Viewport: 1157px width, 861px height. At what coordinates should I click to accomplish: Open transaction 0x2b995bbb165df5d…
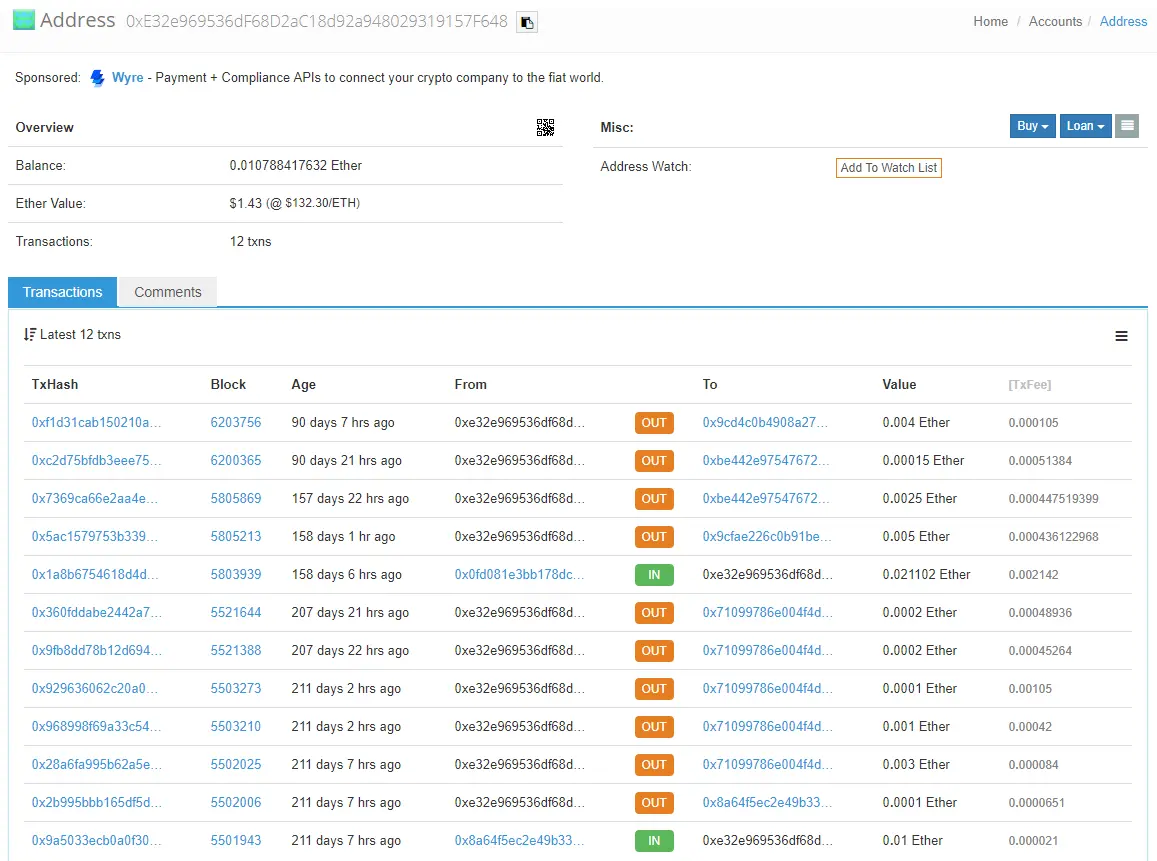point(96,803)
